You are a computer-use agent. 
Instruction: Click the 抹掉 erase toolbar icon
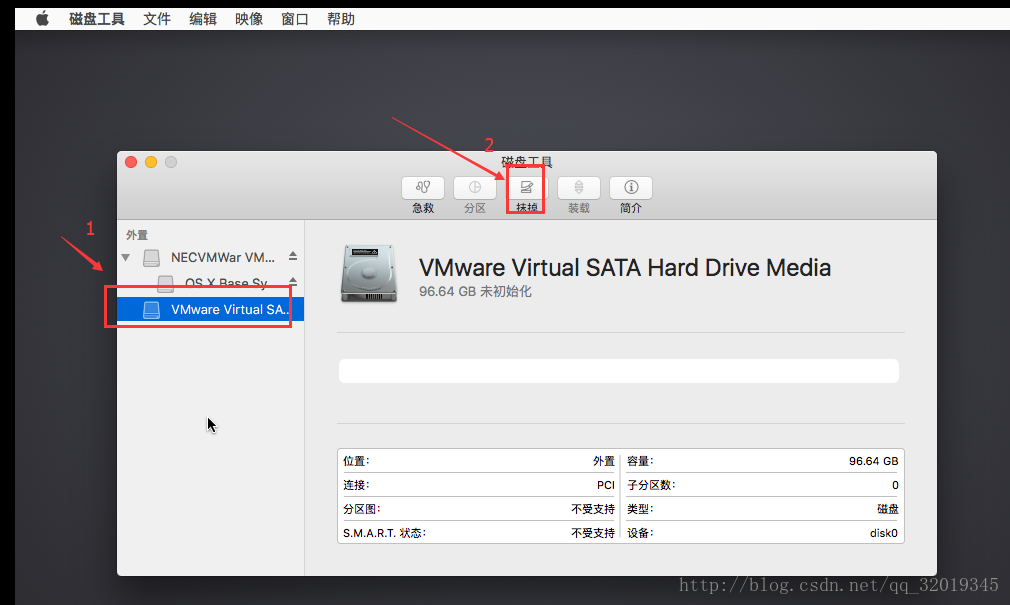click(x=526, y=187)
